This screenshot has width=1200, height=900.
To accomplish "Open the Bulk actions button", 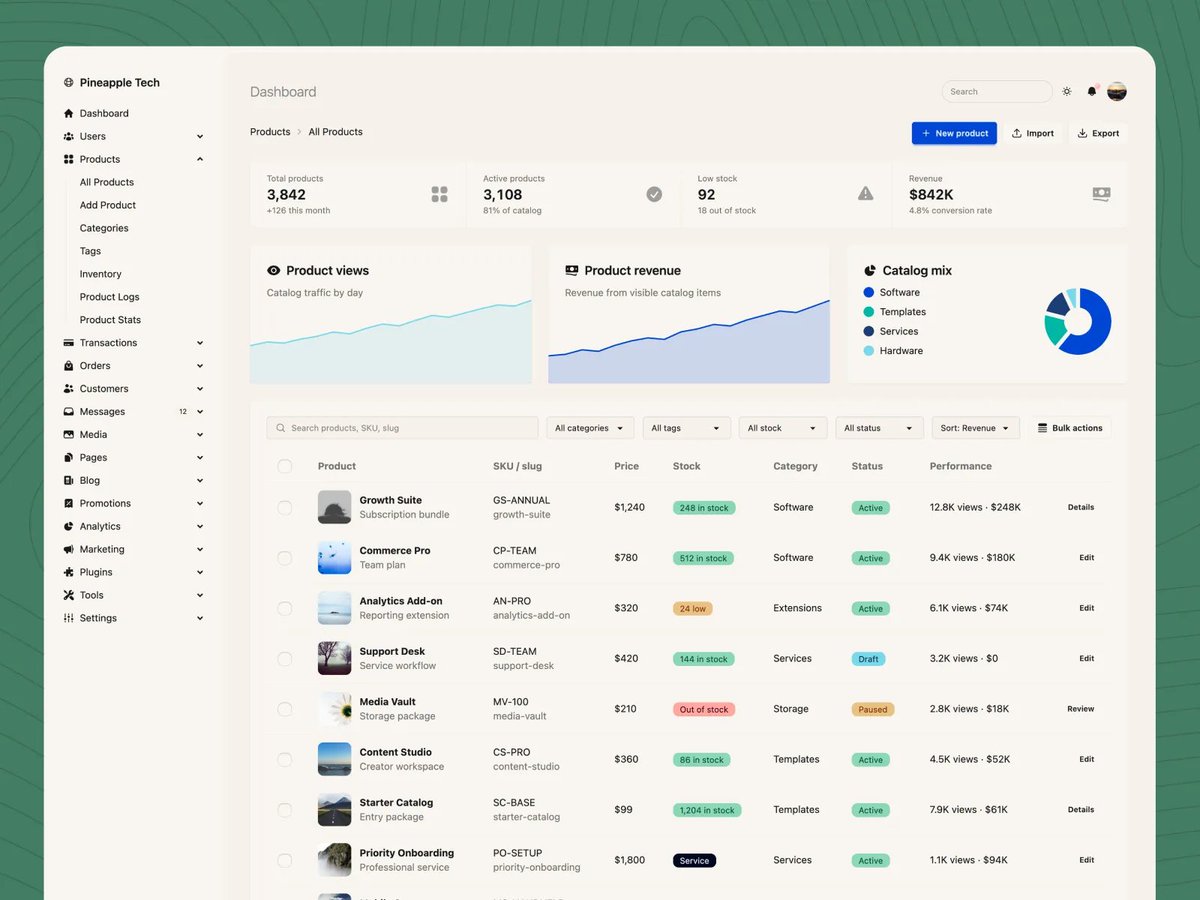I will pos(1070,428).
